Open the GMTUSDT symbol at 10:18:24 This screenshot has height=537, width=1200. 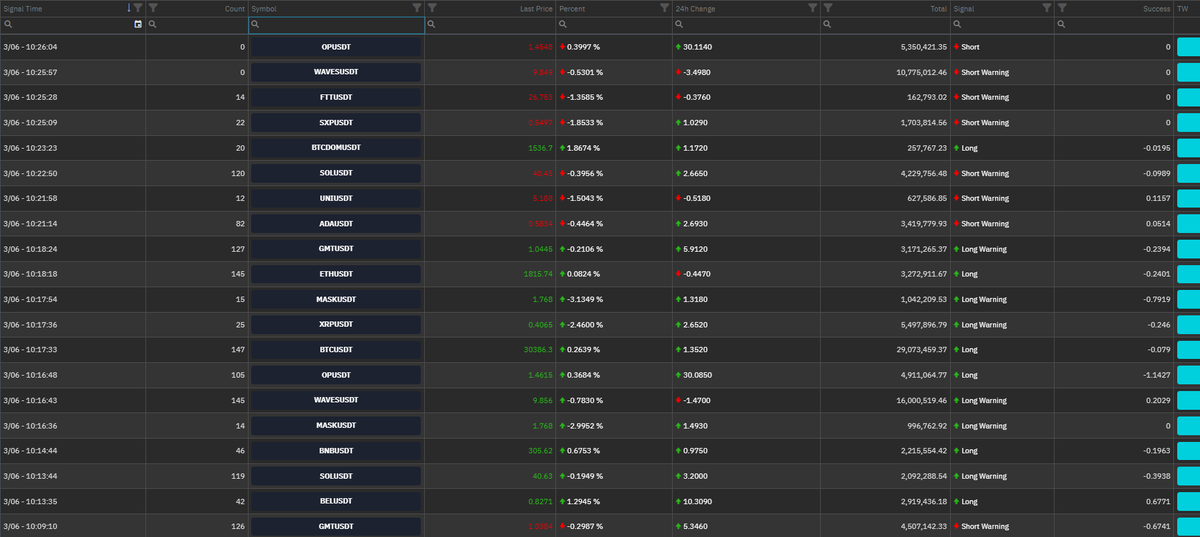pos(336,249)
